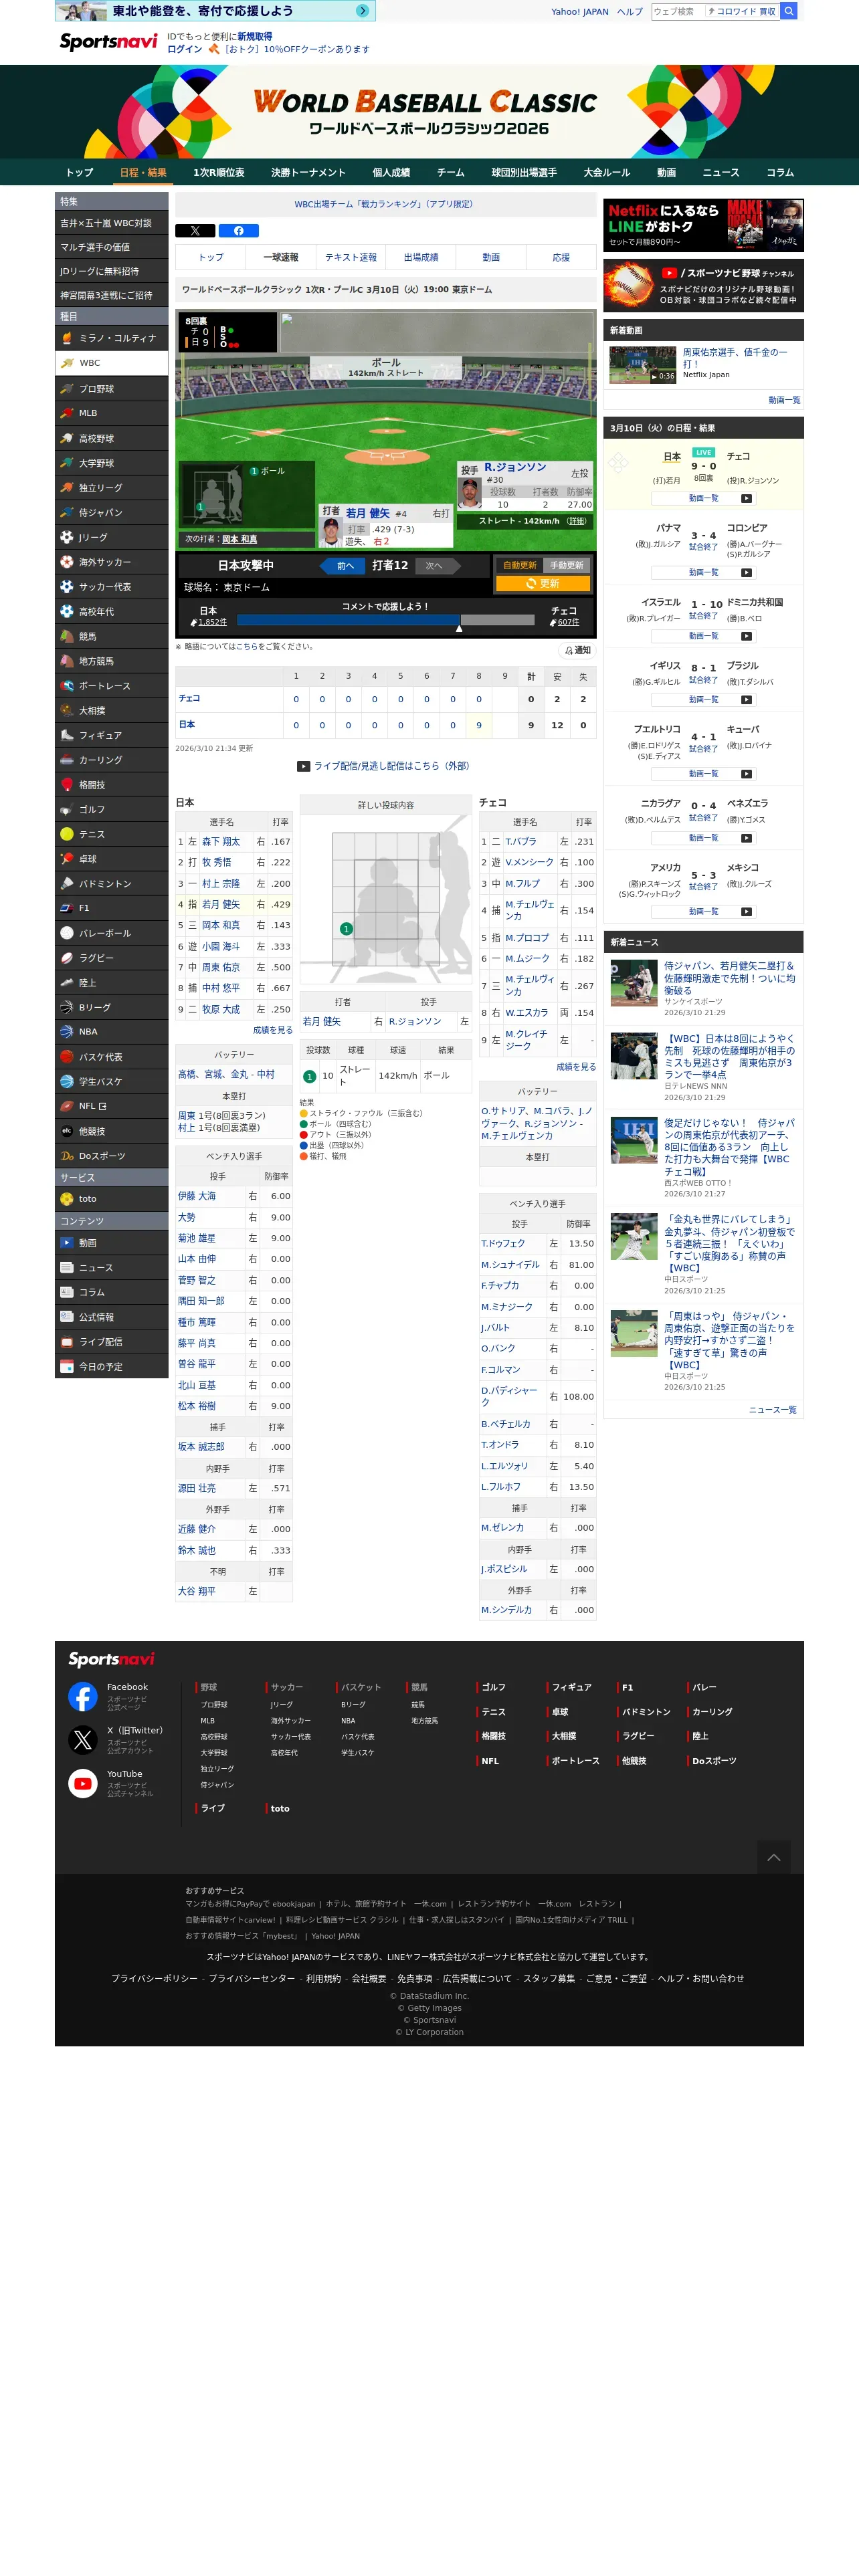
Task: Open 動画一覧 for パナマ vs コロンビア
Action: pyautogui.click(x=703, y=573)
